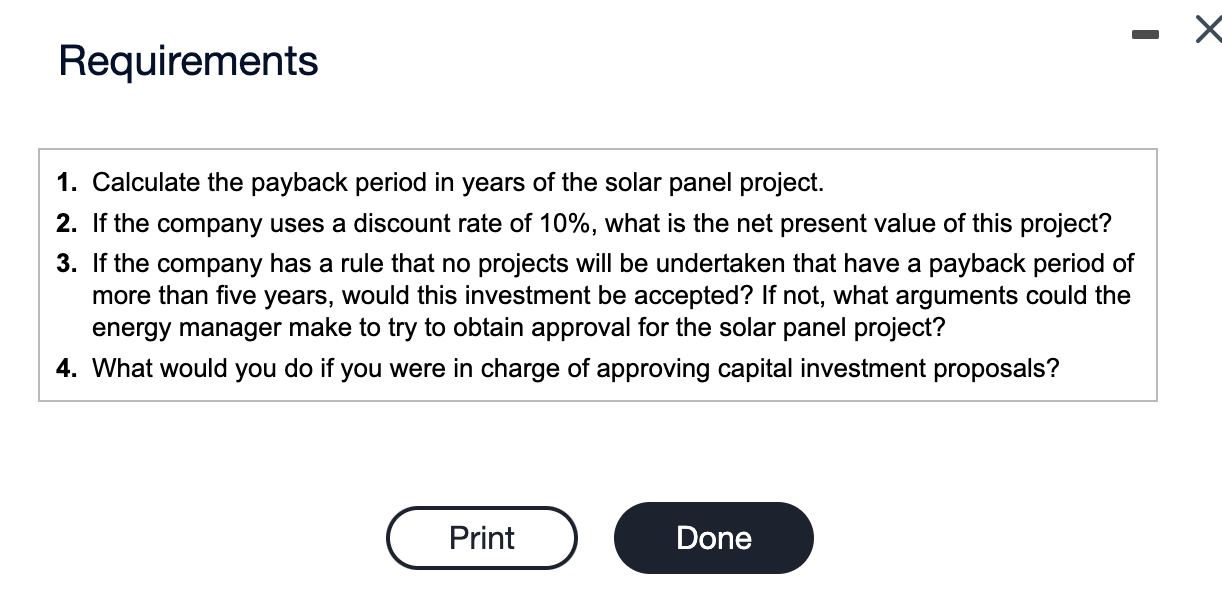Click the requirements list border box
Screen dimensions: 1222x590
pos(597,148)
